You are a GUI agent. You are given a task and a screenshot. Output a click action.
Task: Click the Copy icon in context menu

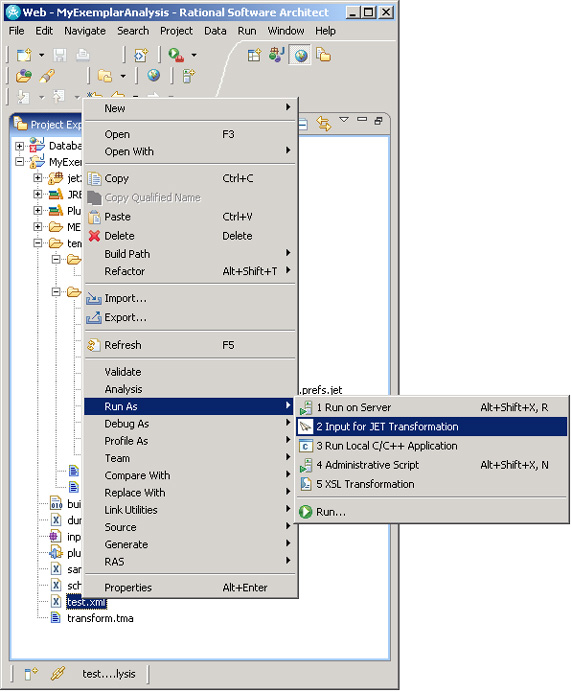point(94,179)
